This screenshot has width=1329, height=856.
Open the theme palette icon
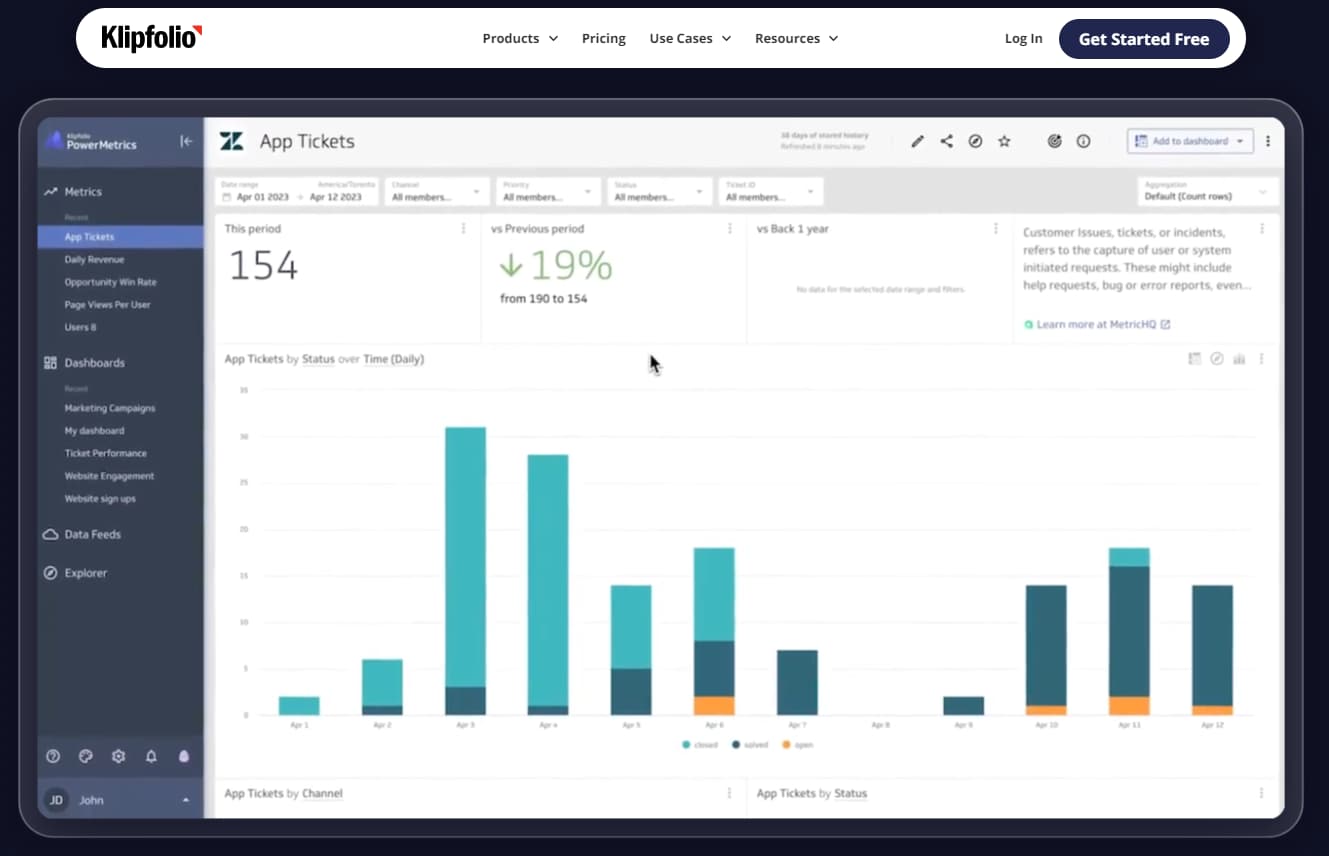point(86,757)
